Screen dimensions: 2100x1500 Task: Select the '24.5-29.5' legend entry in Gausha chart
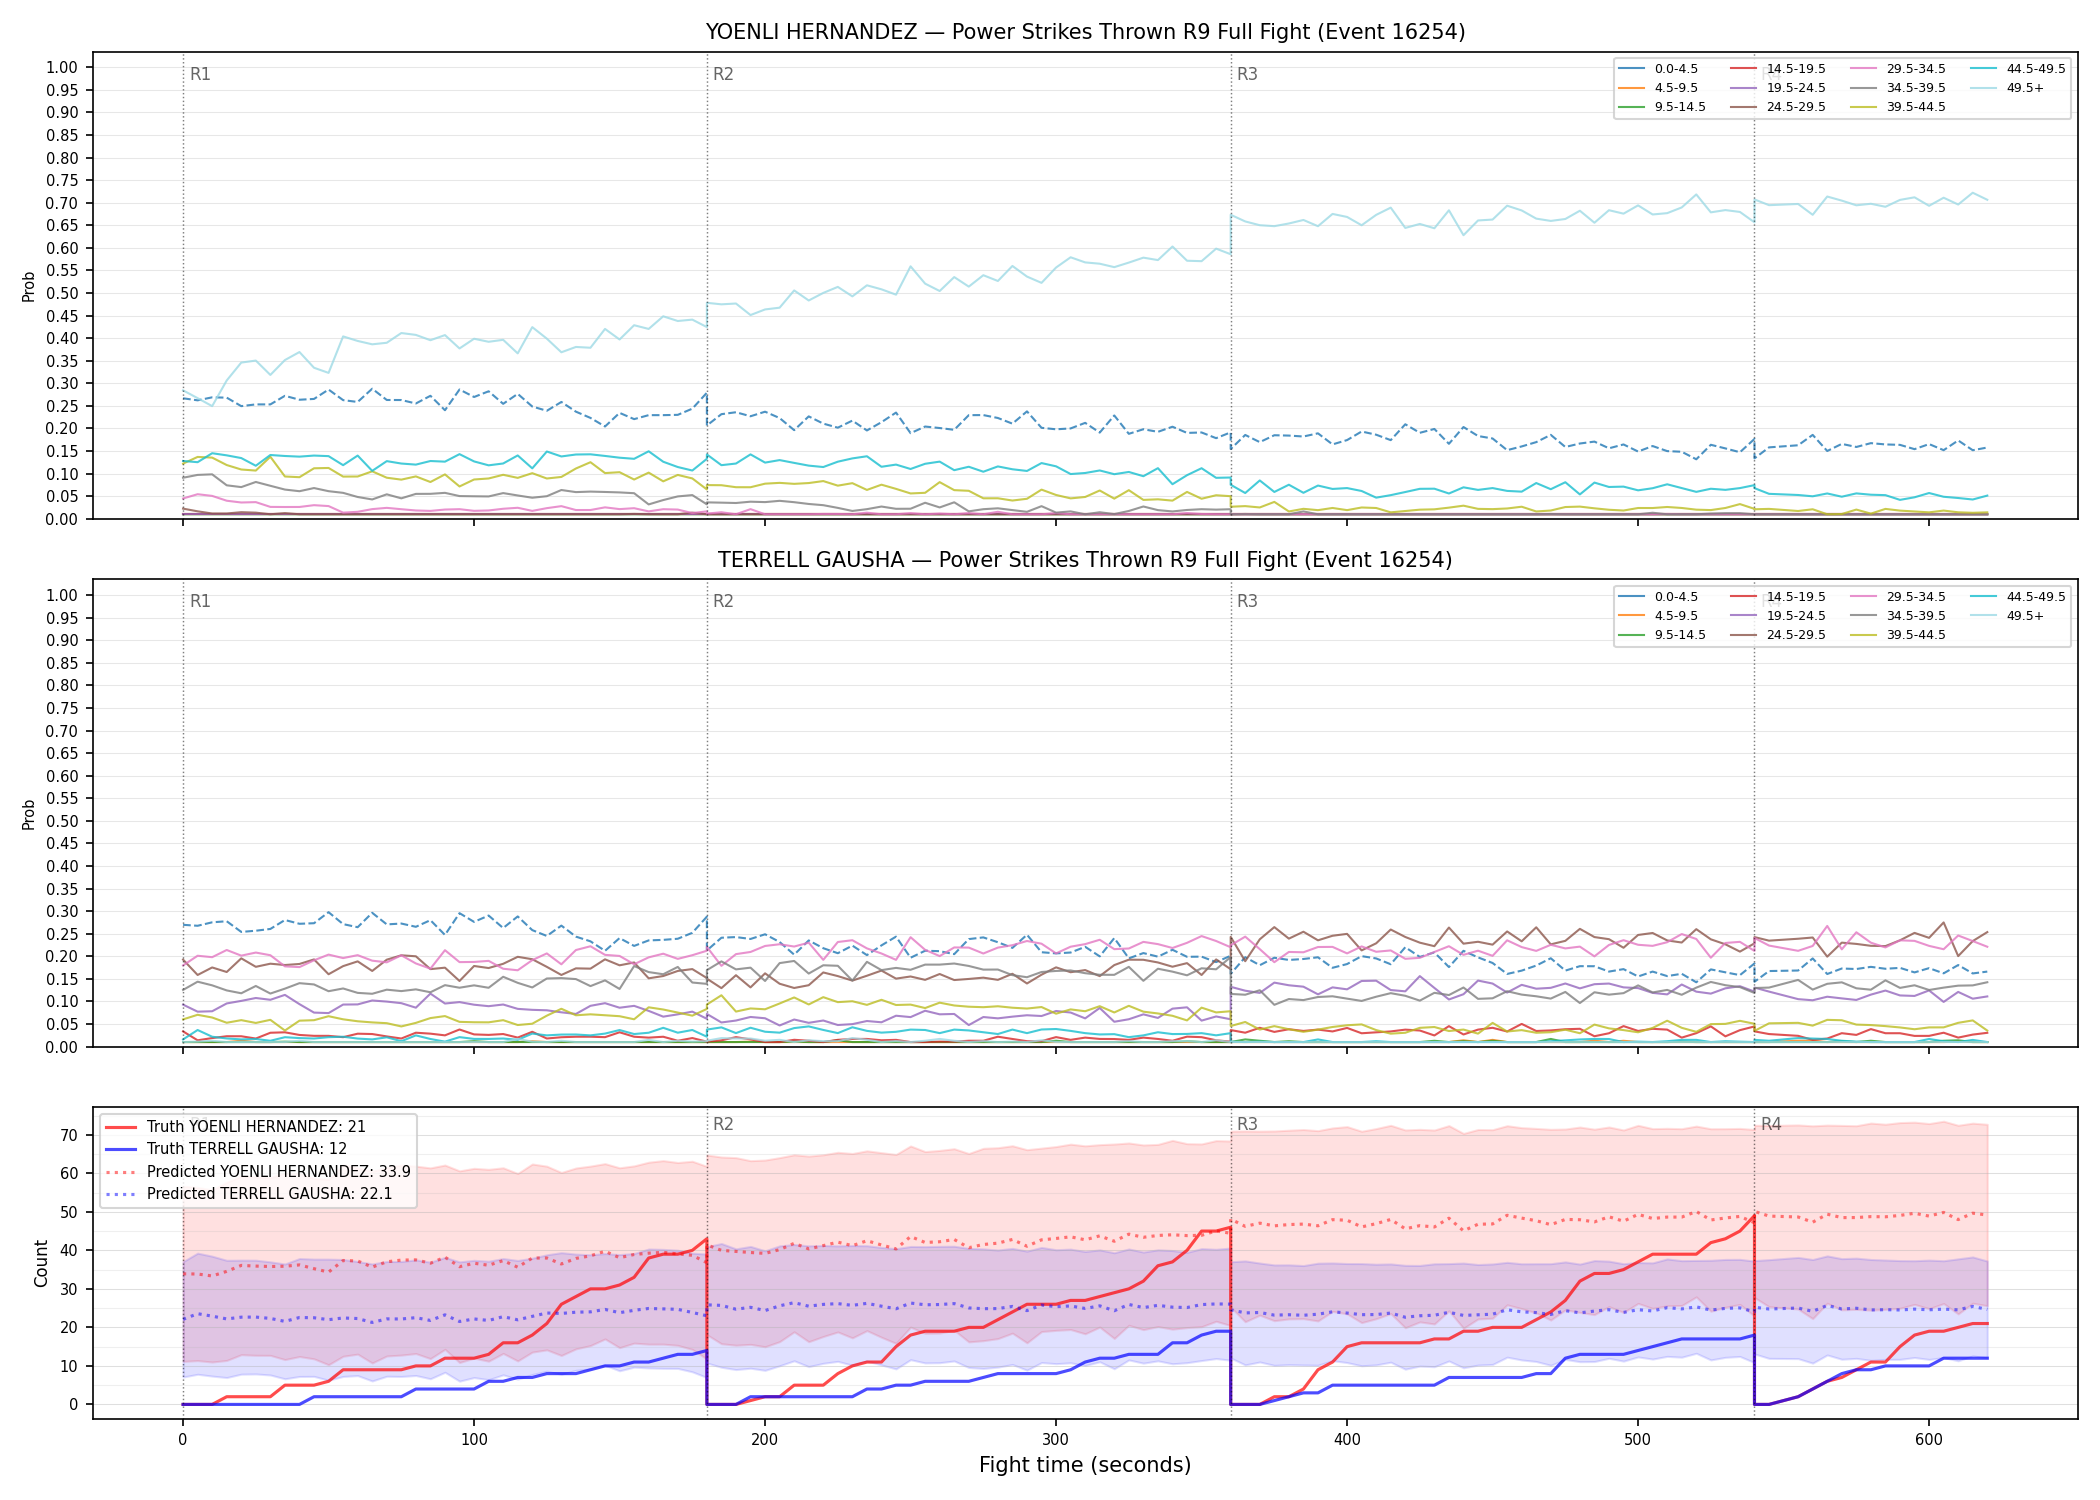1778,635
